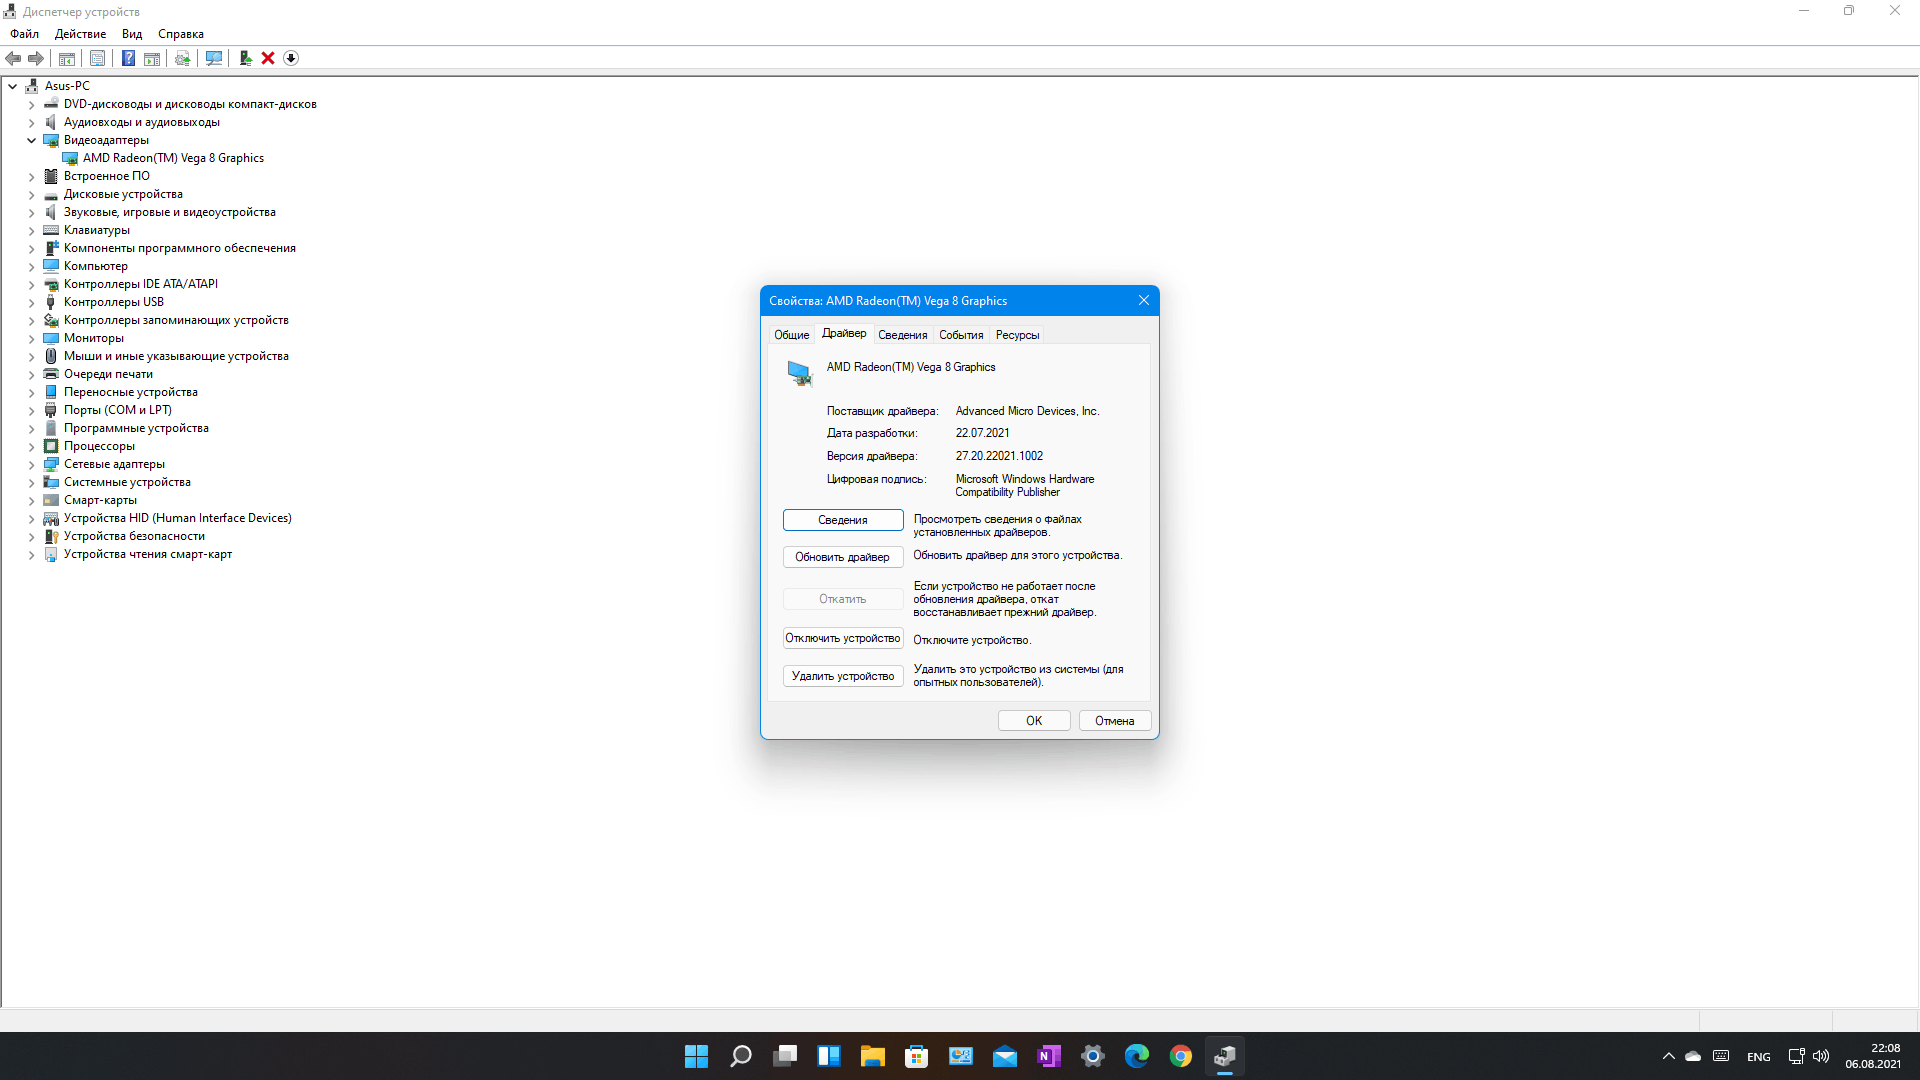Click Scan for hardware changes monitor icon

214,58
